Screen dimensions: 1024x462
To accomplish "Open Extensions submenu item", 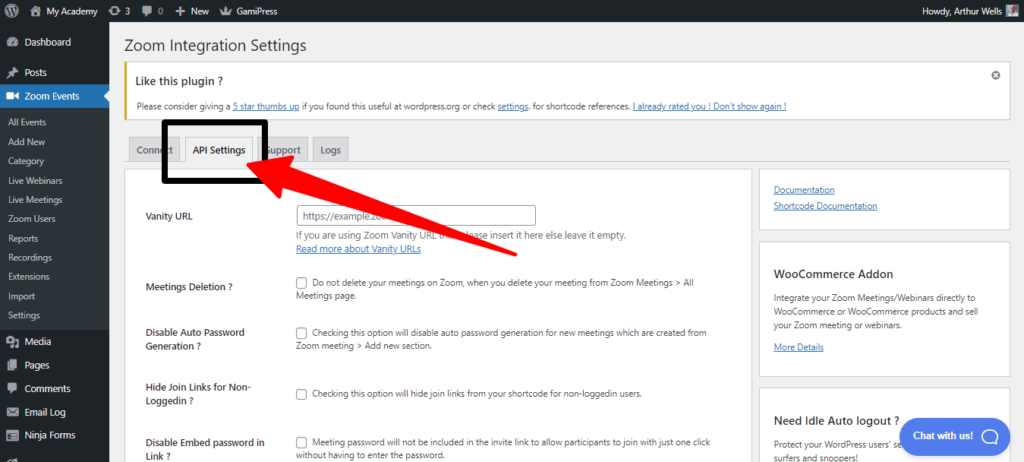I will (x=29, y=276).
